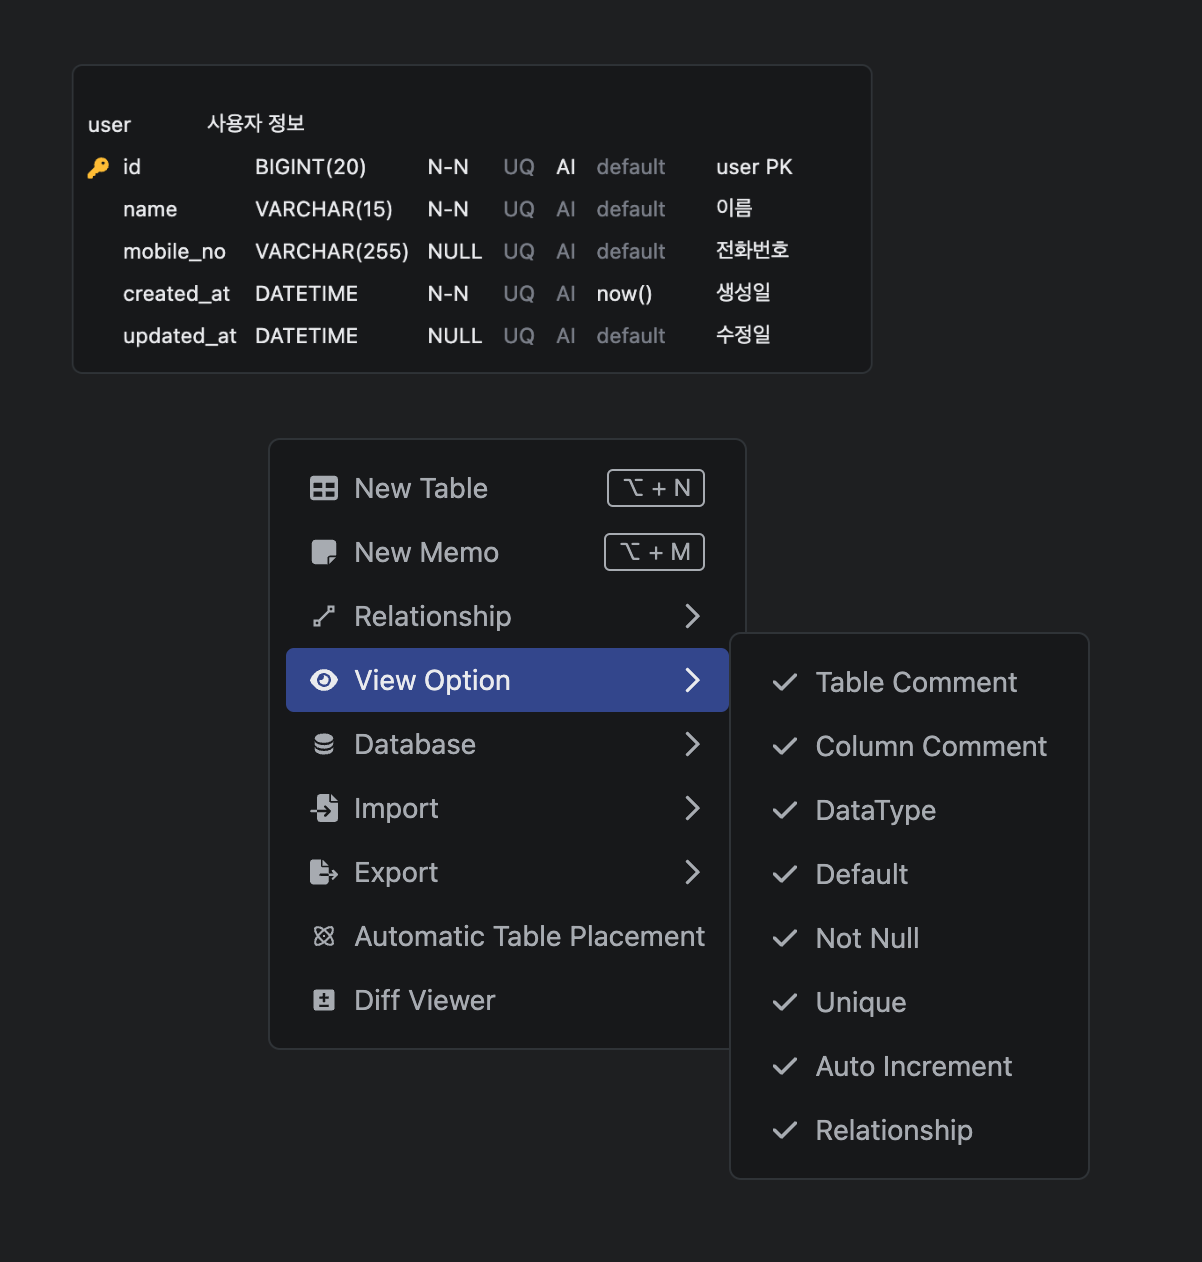
Task: Toggle the AI flag on the id row
Action: [x=565, y=167]
